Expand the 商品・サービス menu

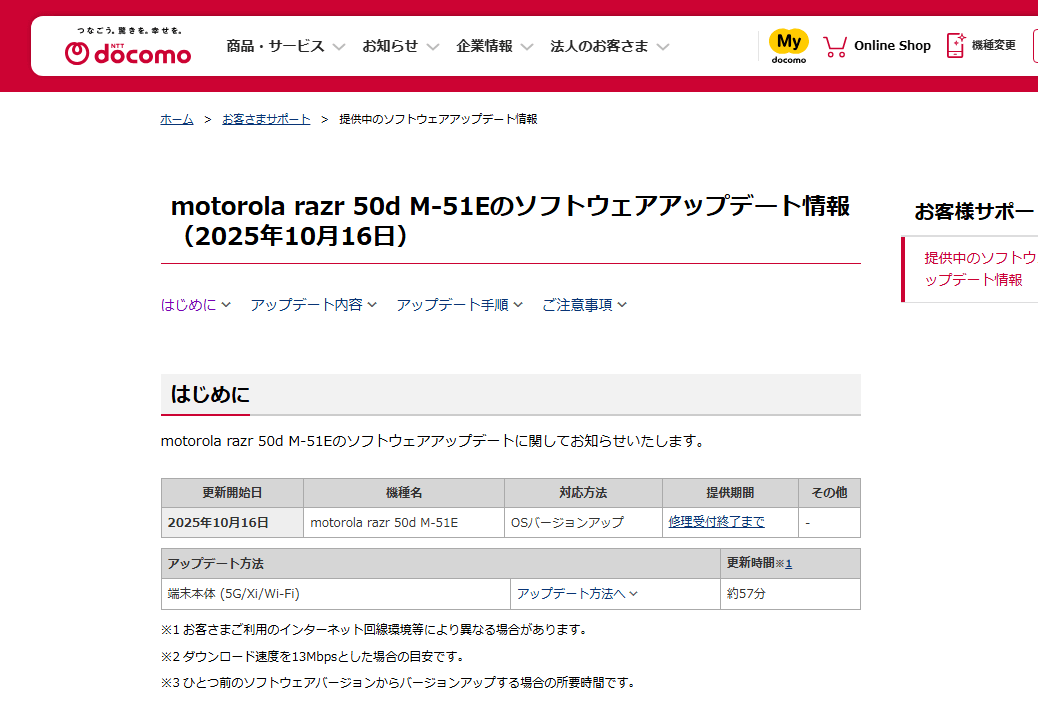(285, 46)
